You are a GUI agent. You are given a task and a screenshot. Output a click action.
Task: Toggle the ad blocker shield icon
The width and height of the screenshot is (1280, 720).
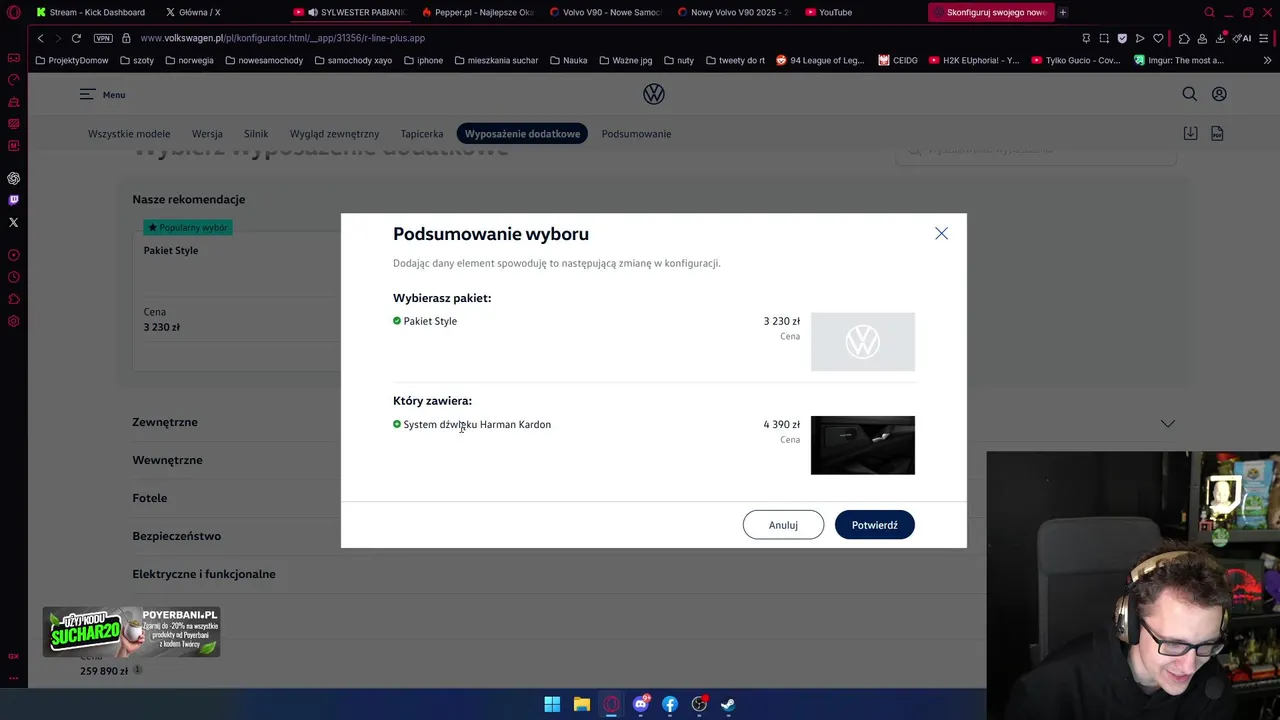(x=1122, y=38)
